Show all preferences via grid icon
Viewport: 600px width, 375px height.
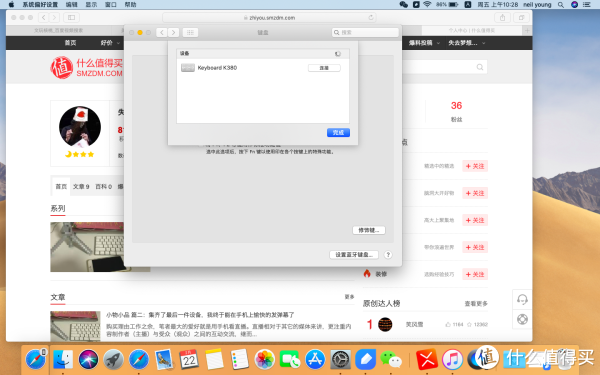click(190, 33)
